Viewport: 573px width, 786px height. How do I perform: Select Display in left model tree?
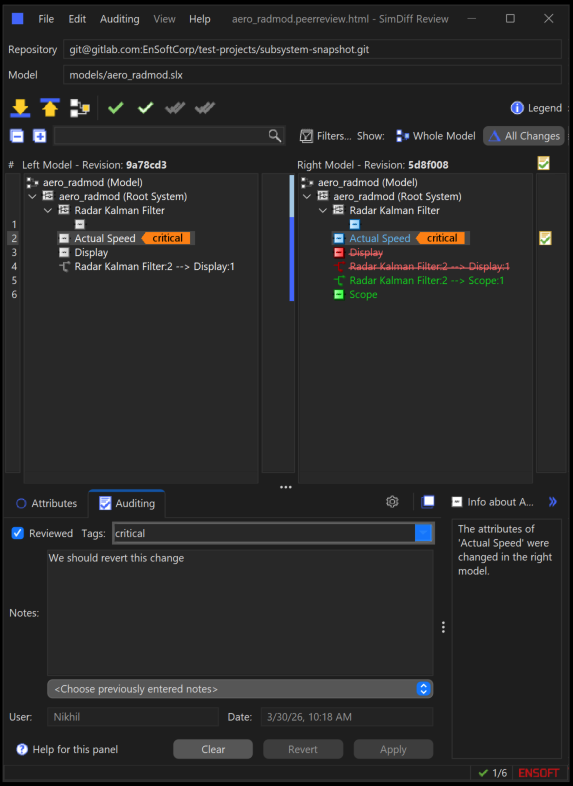pyautogui.click(x=91, y=252)
